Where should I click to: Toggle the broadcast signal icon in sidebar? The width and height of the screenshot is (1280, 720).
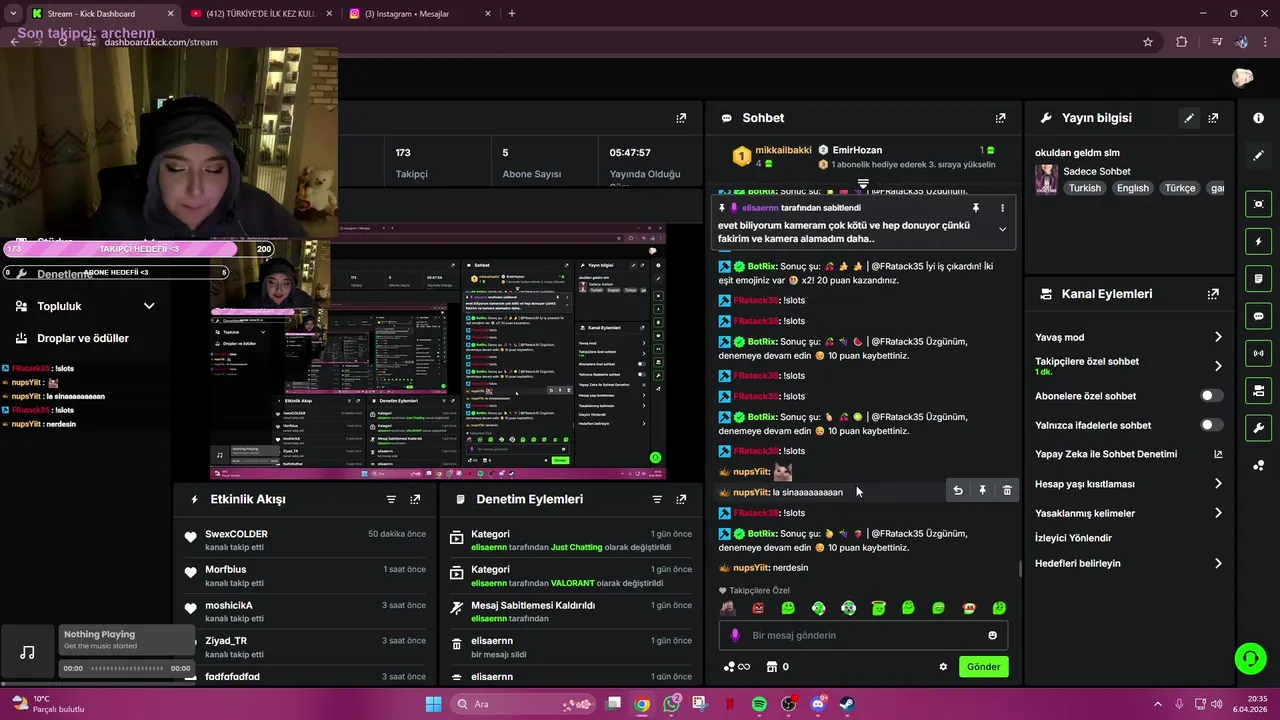[x=1258, y=353]
